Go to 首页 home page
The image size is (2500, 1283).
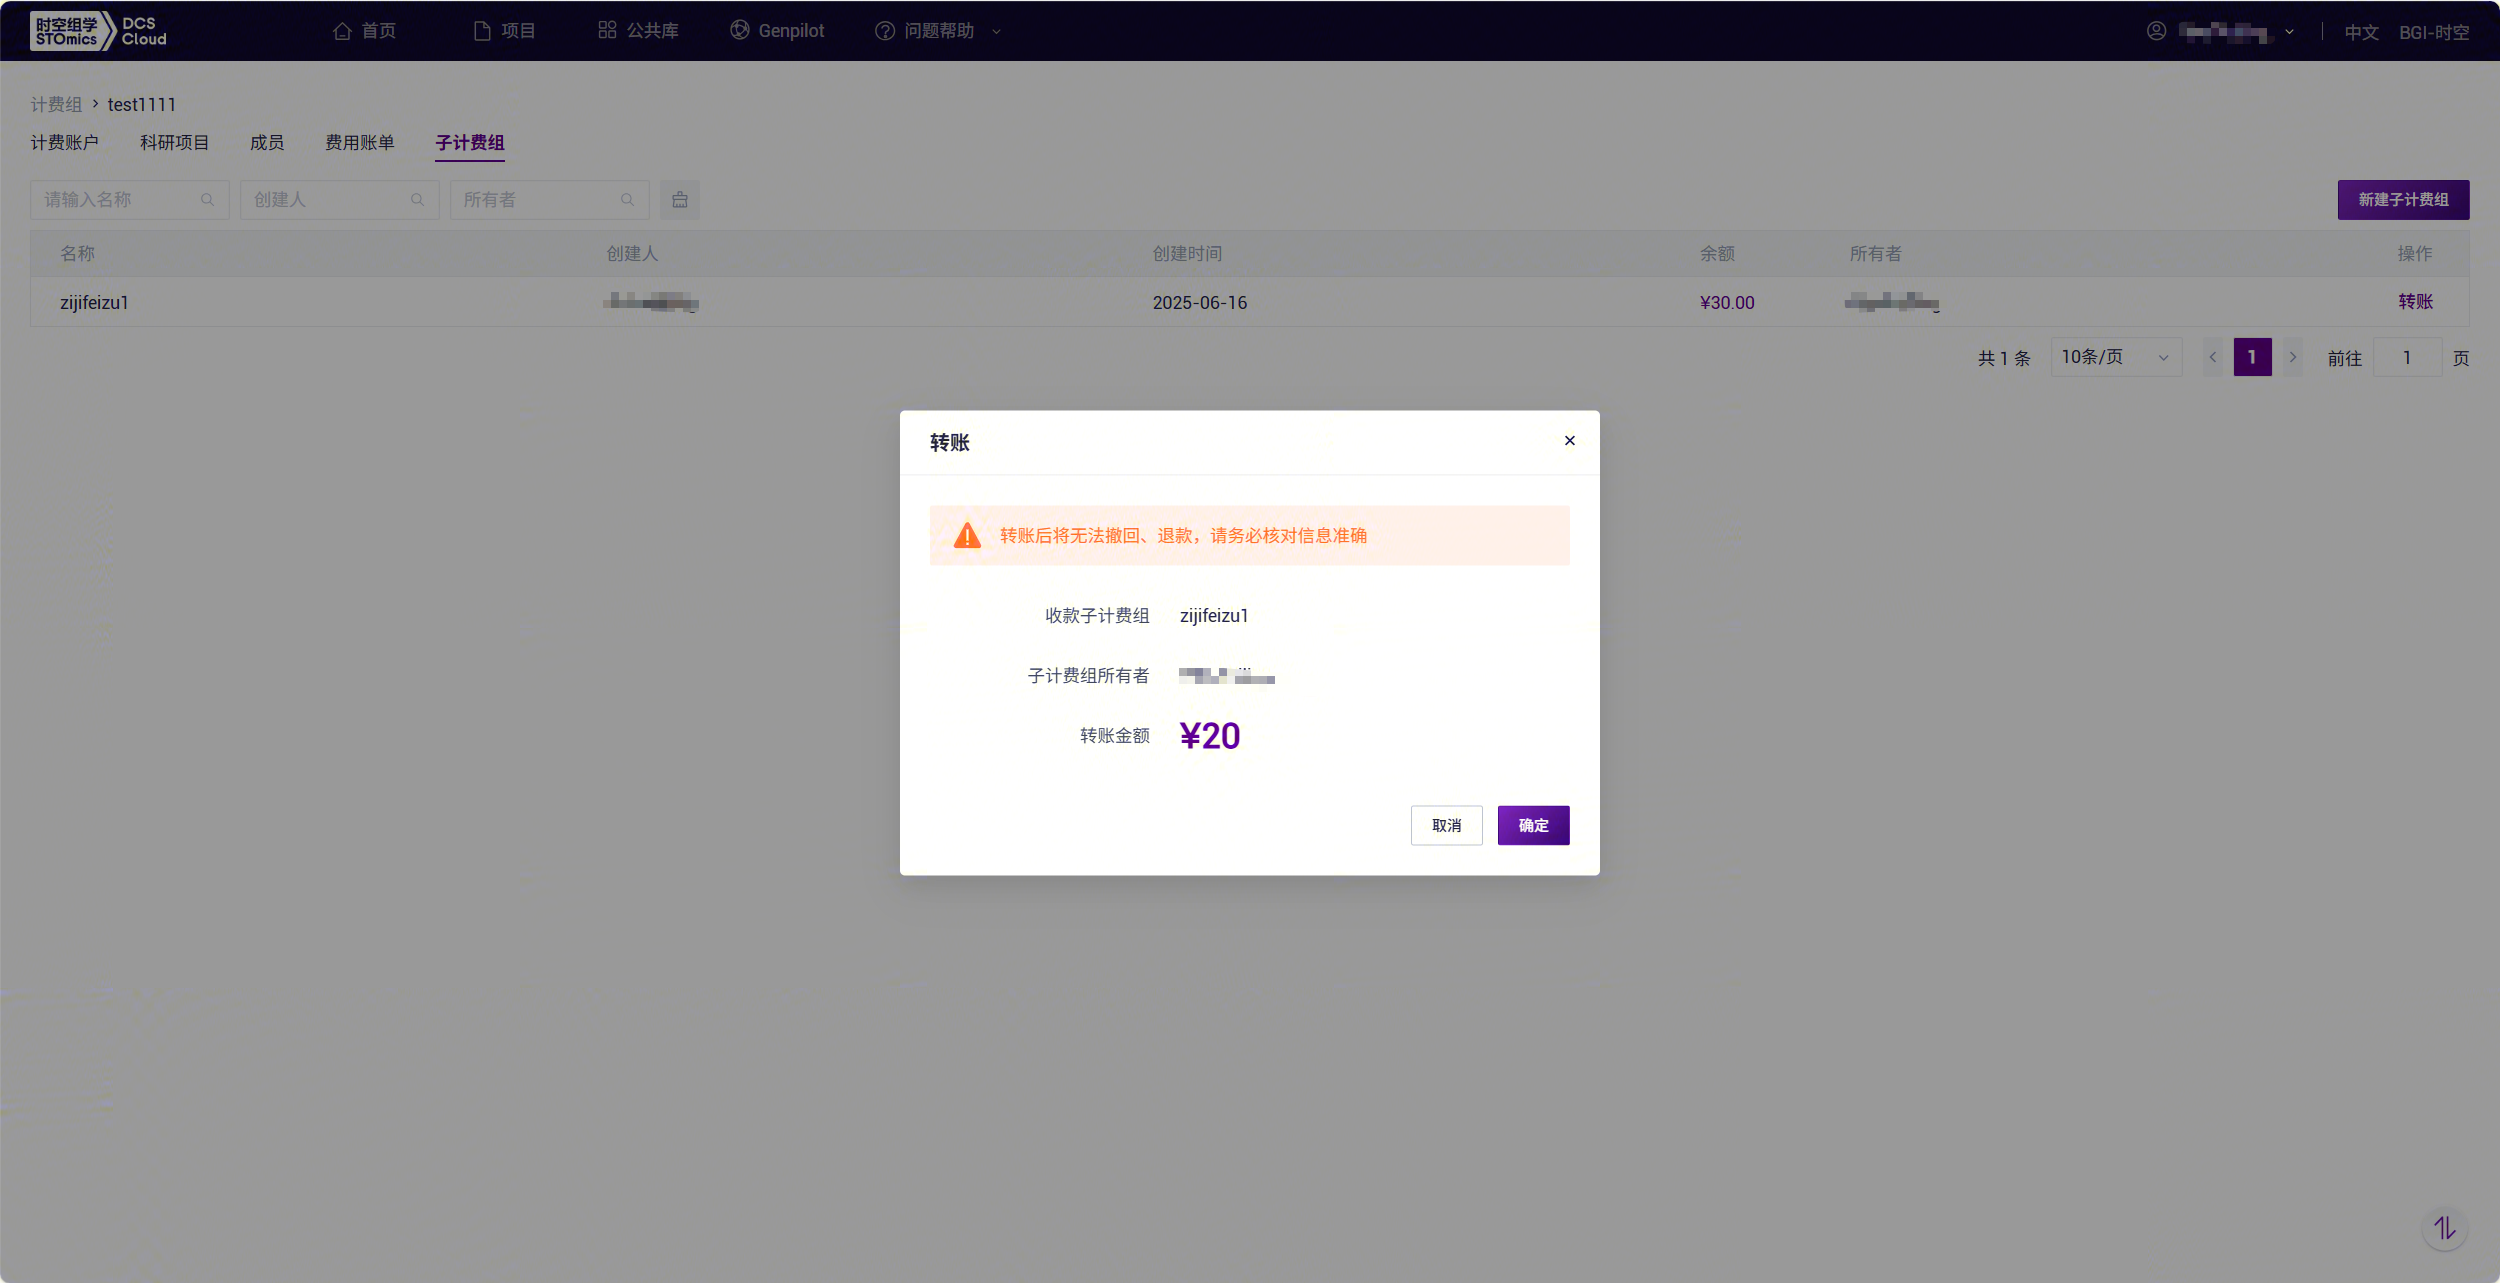point(365,31)
